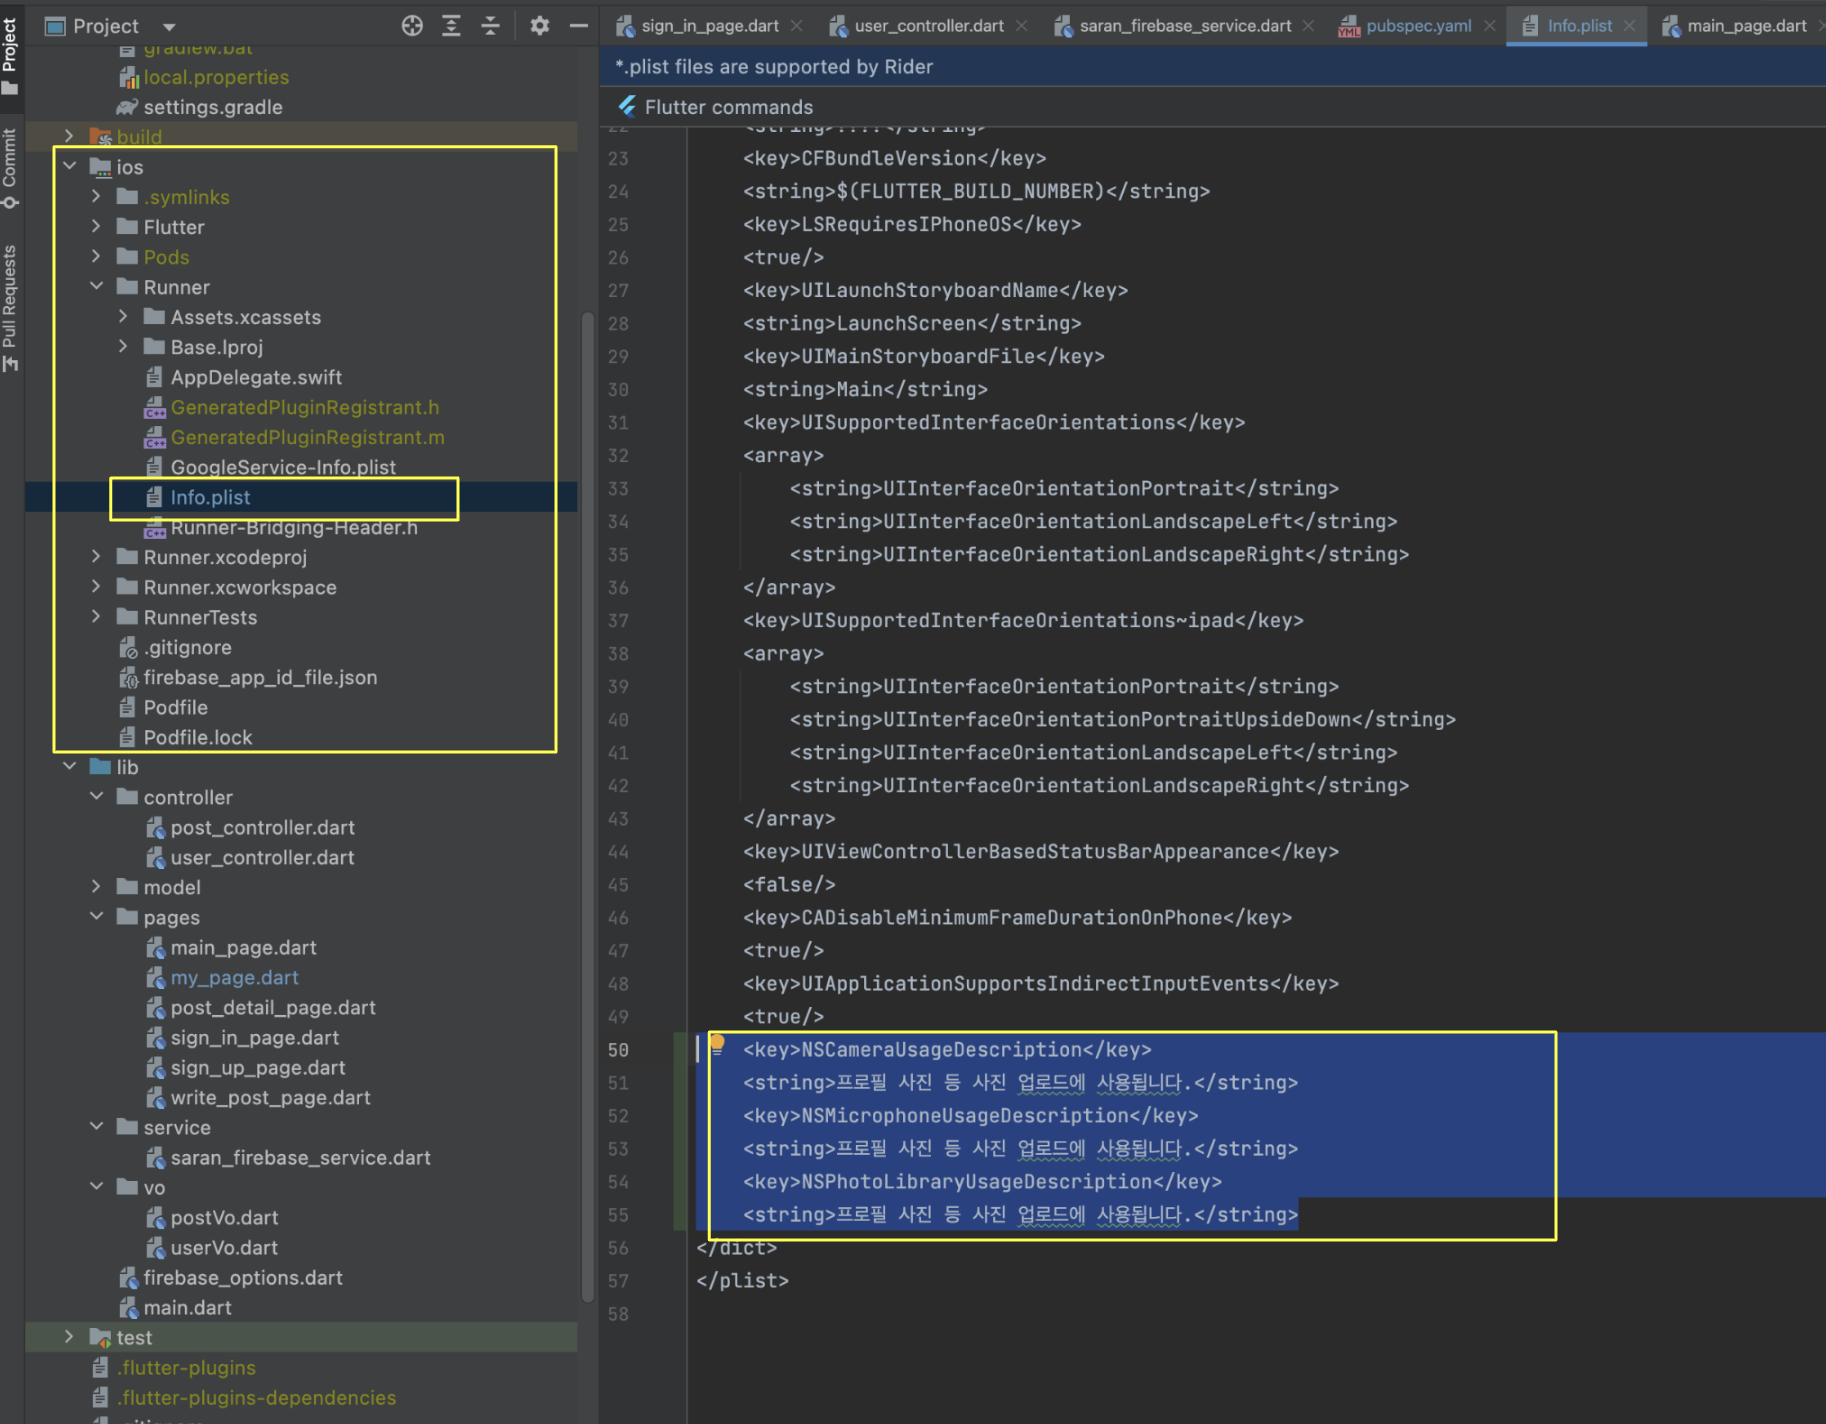
Task: Select firebase_options.dart file
Action: click(242, 1277)
